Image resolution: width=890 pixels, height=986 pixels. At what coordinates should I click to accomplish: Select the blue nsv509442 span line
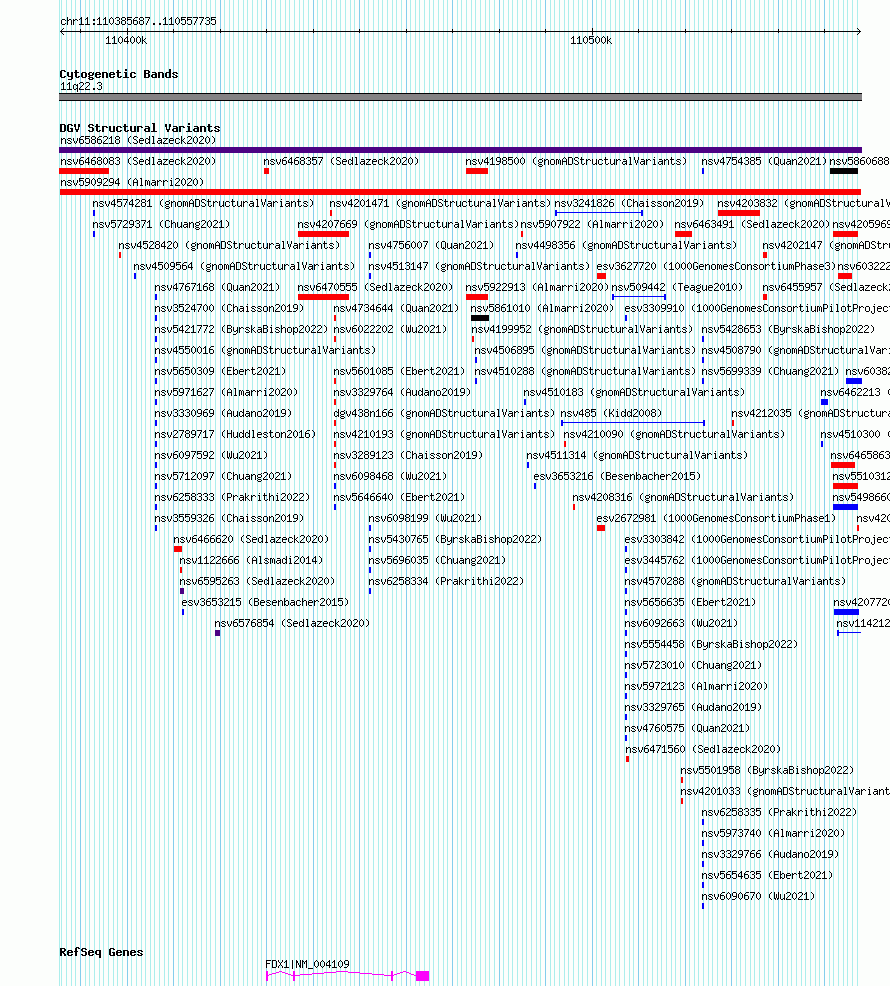(638, 297)
